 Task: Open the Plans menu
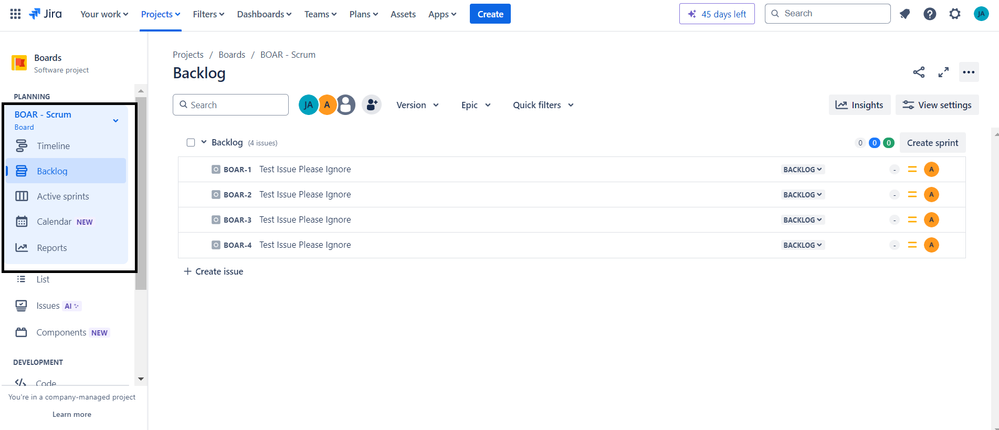tap(363, 14)
